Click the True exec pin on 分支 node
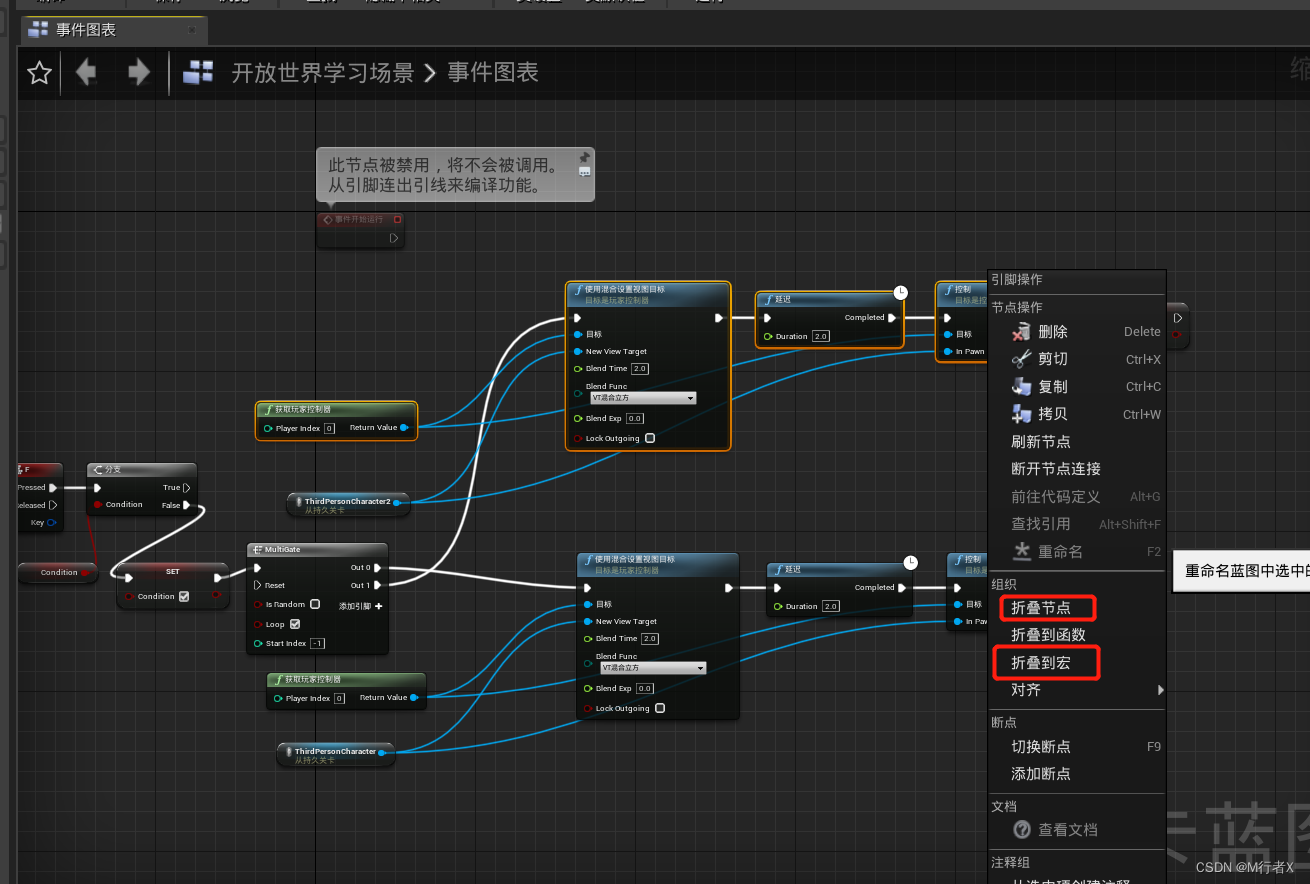This screenshot has width=1310, height=884. tap(187, 488)
